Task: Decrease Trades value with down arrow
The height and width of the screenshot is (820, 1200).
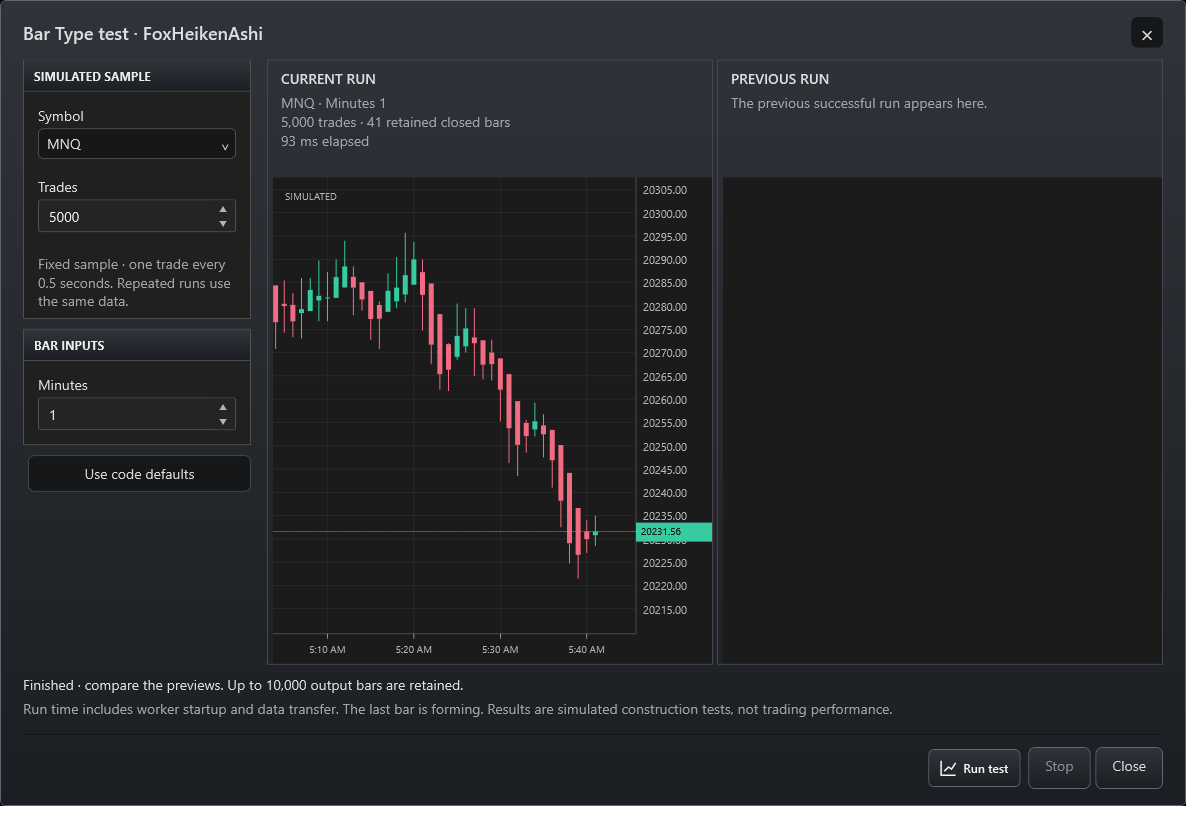Action: [223, 224]
